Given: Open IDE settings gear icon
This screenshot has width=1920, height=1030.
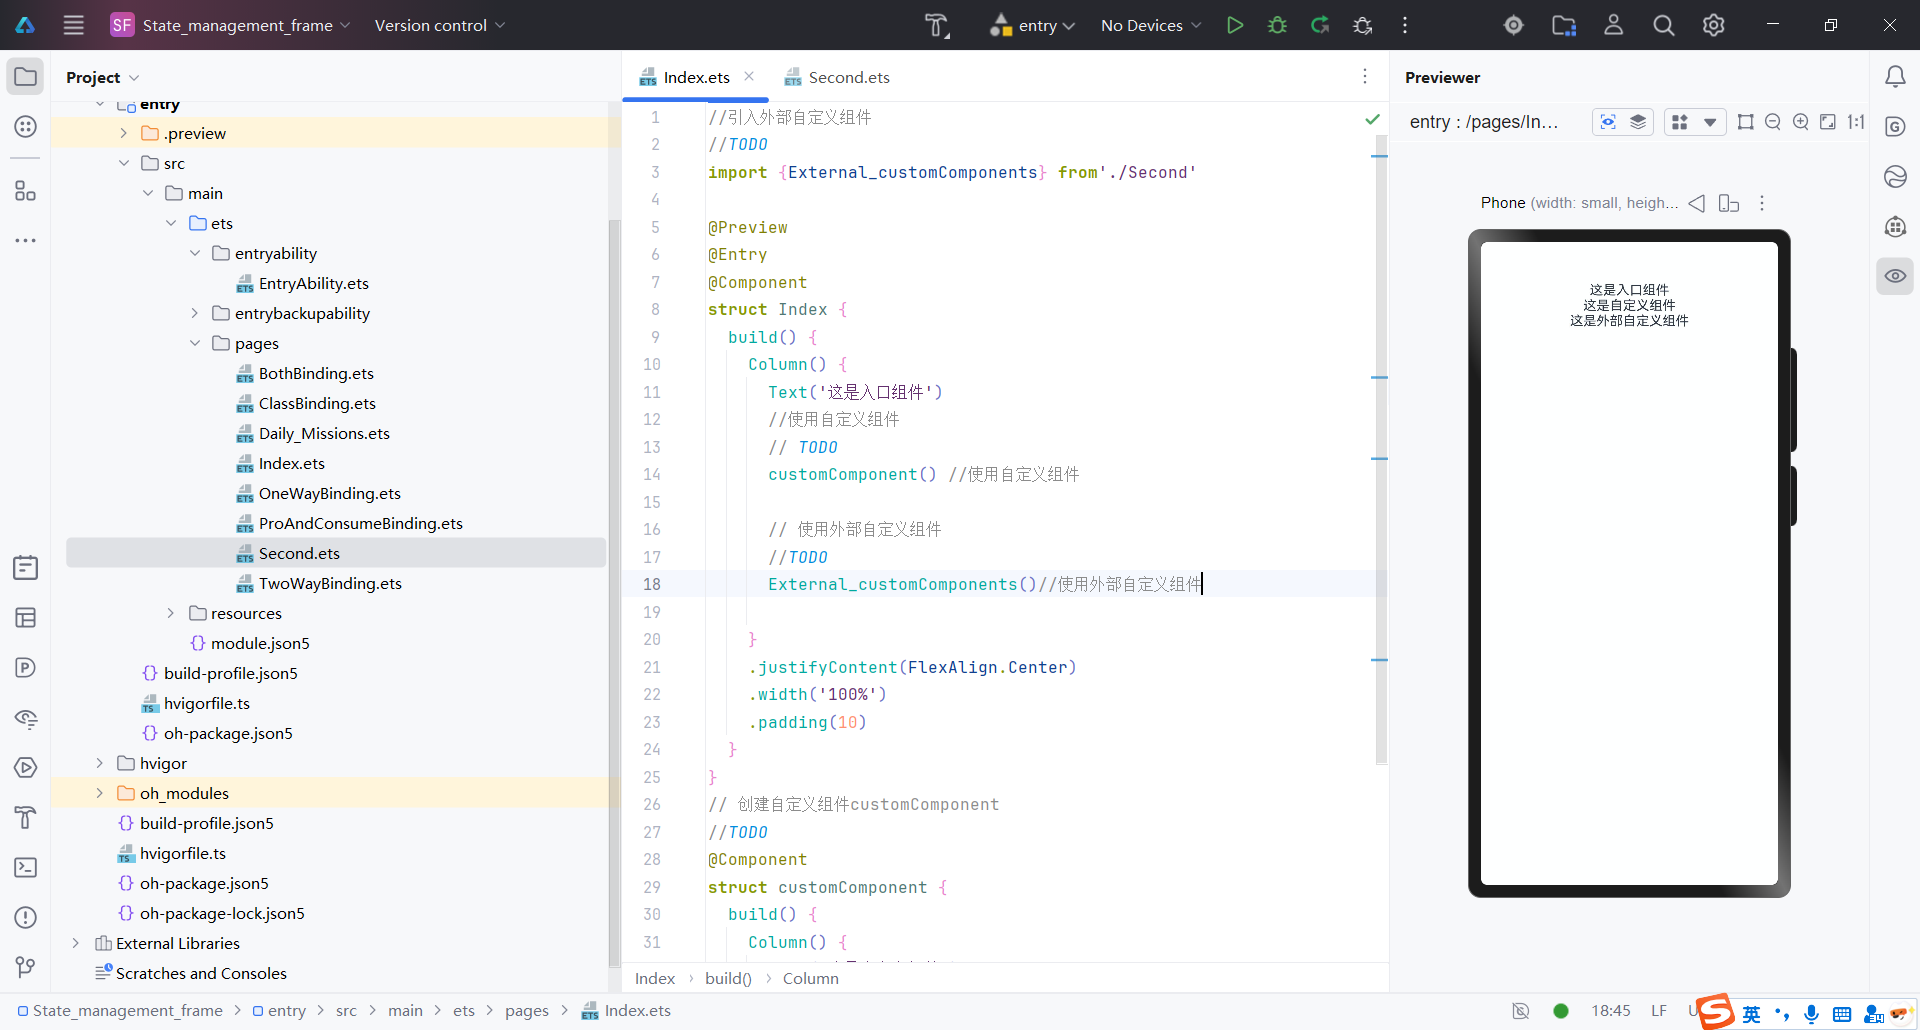Looking at the screenshot, I should (x=1713, y=25).
